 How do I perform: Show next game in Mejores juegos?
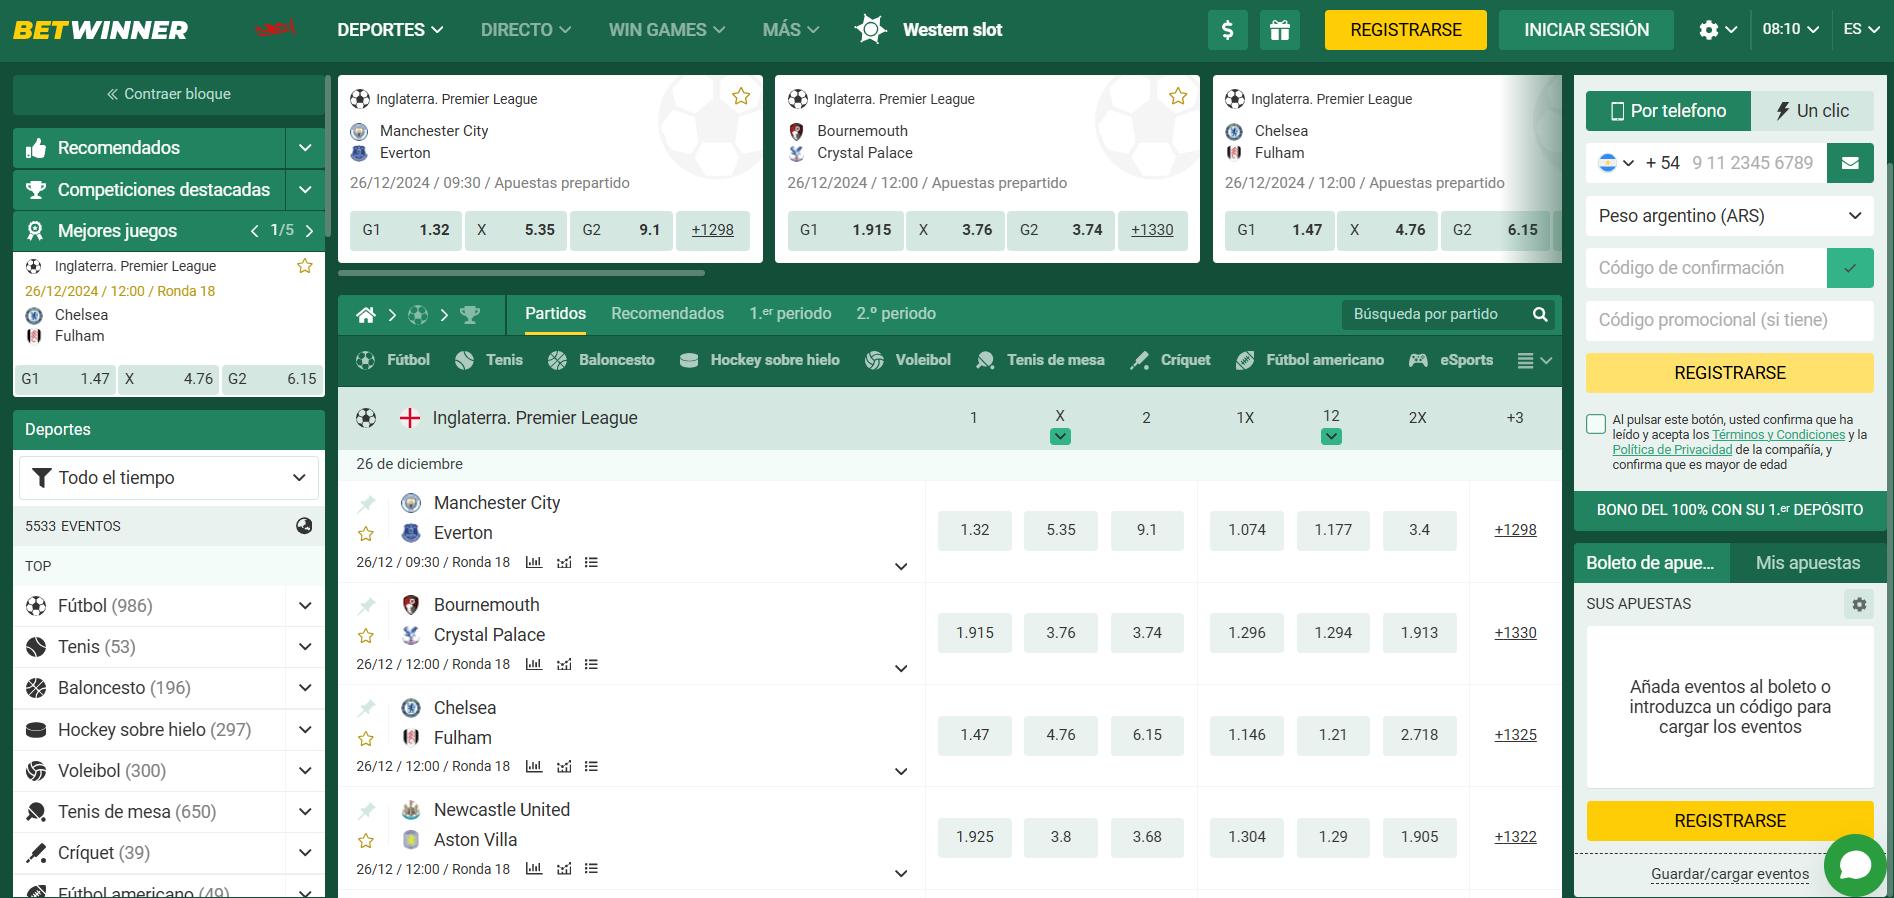point(309,231)
